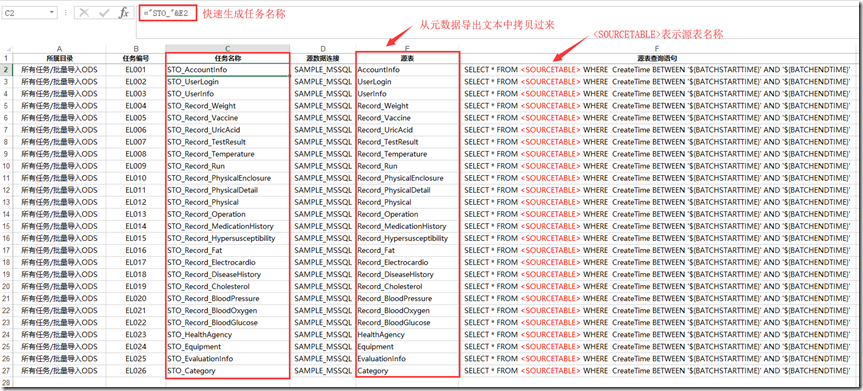Select cell STO_Record_Temperature
The height and width of the screenshot is (391, 863).
(x=228, y=154)
